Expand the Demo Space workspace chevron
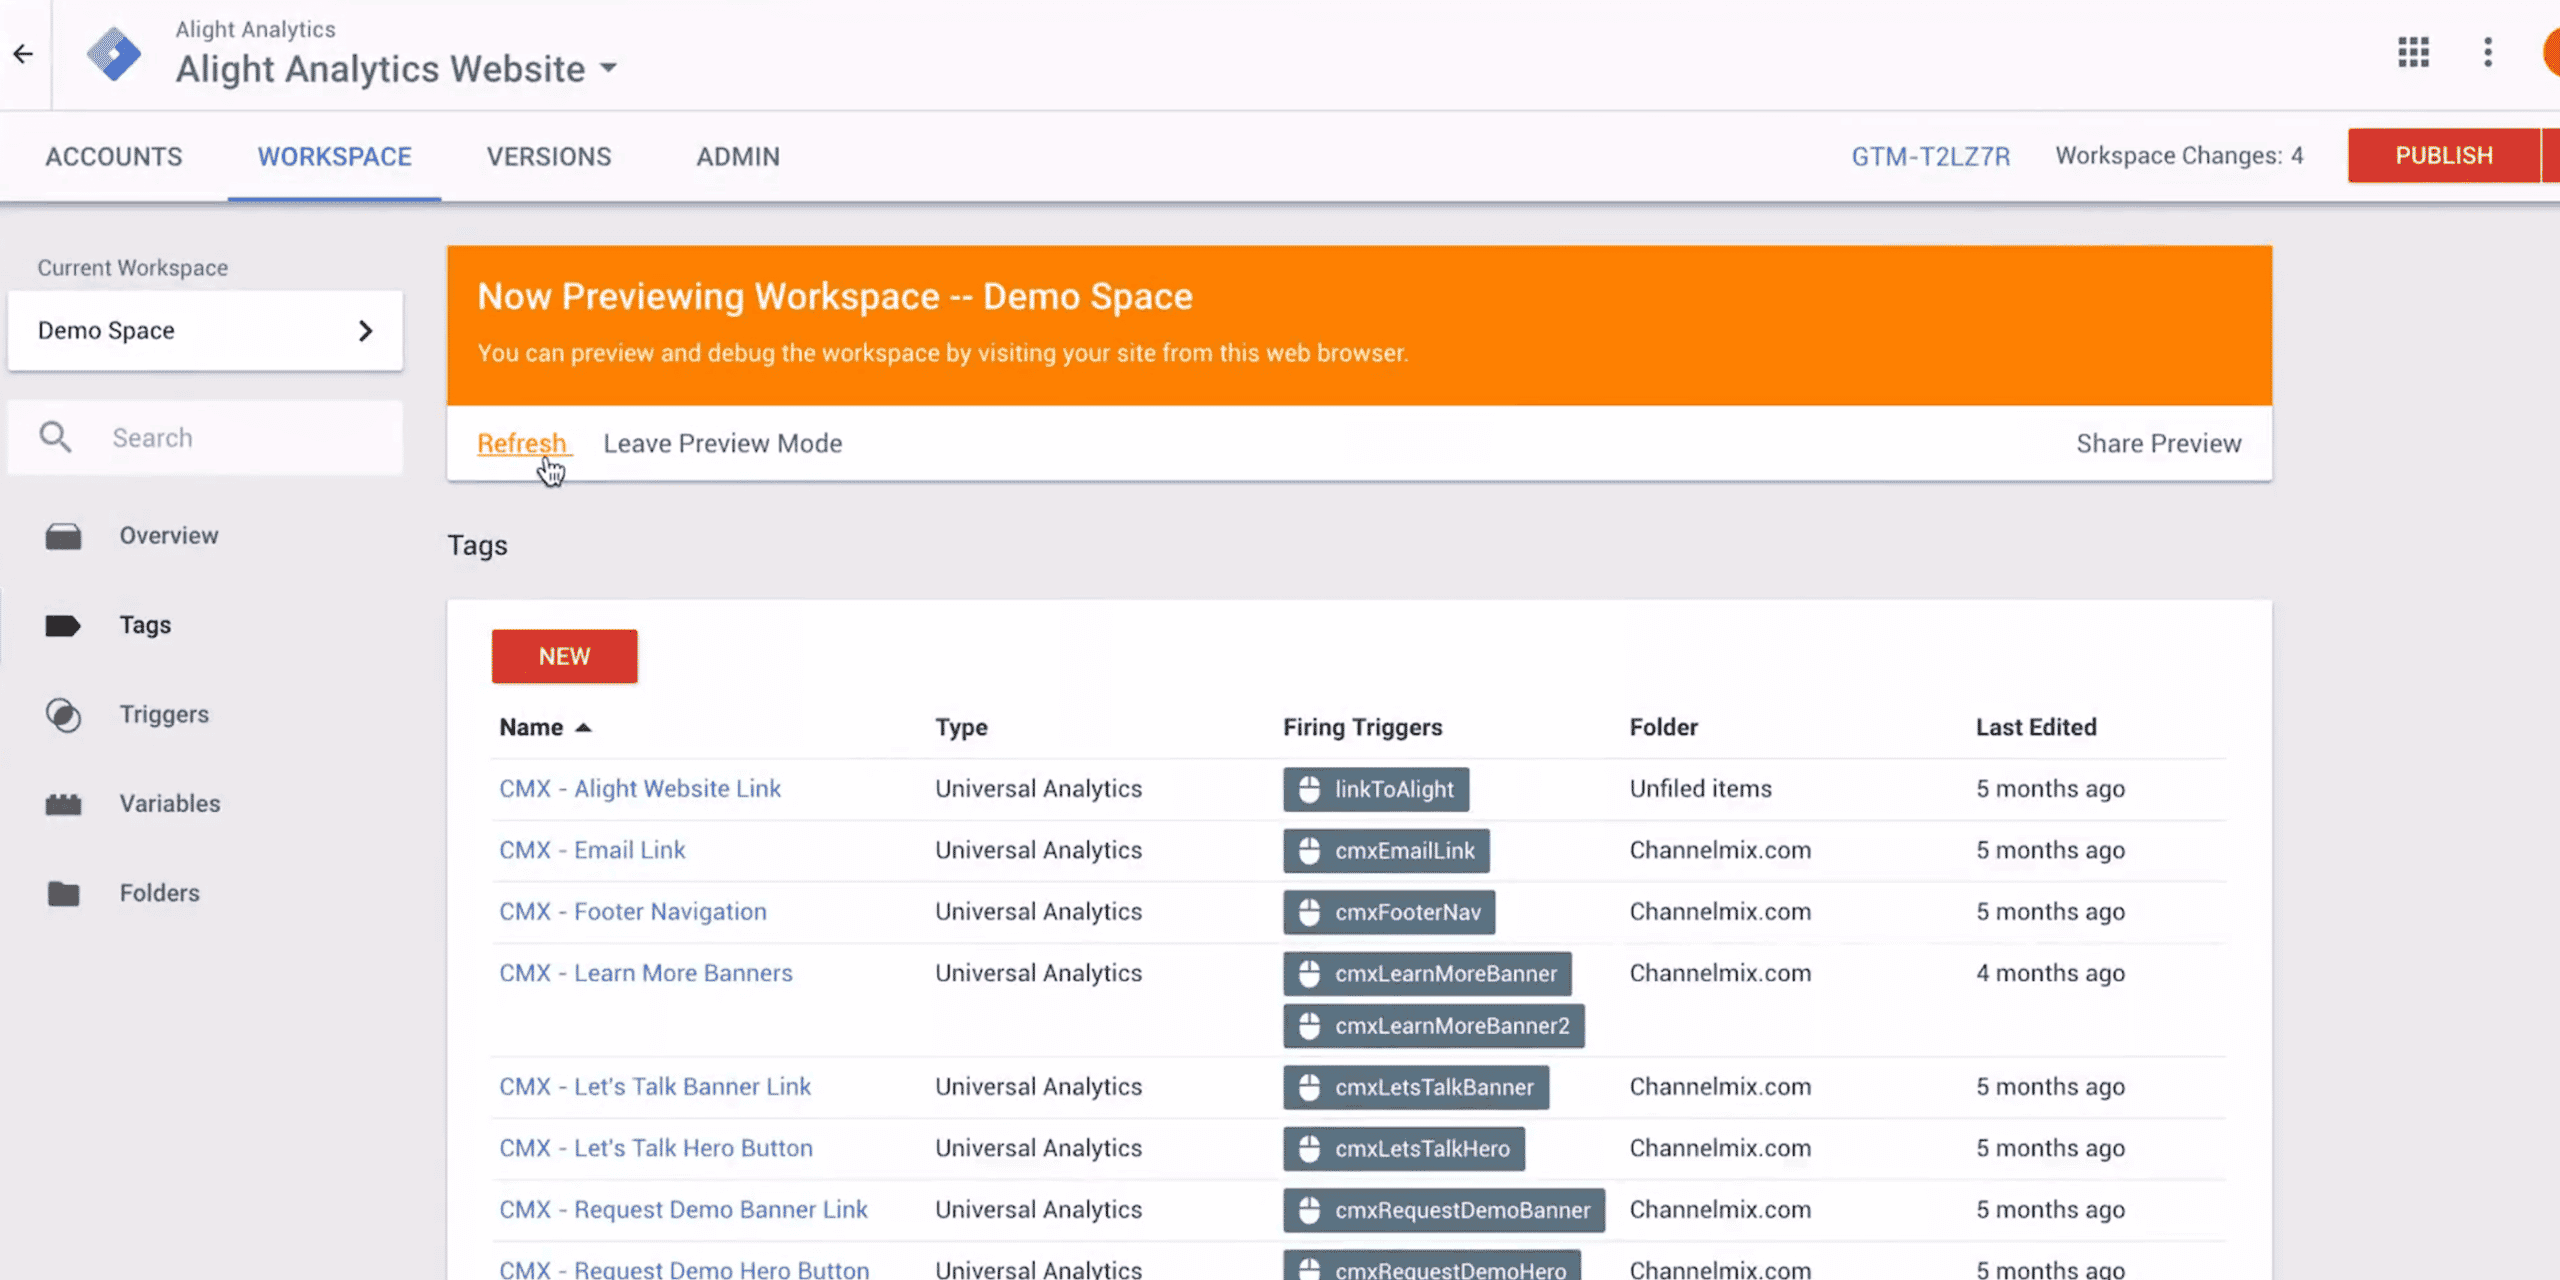 tap(365, 331)
